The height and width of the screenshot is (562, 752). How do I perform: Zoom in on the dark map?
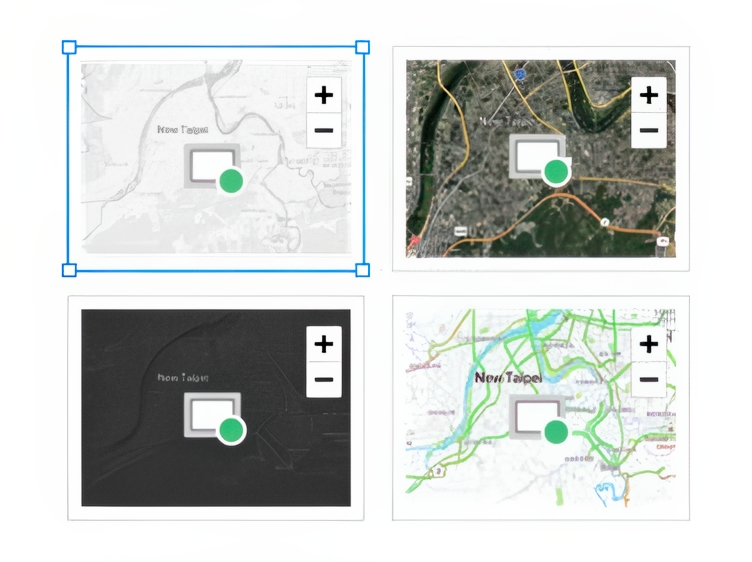pos(323,344)
